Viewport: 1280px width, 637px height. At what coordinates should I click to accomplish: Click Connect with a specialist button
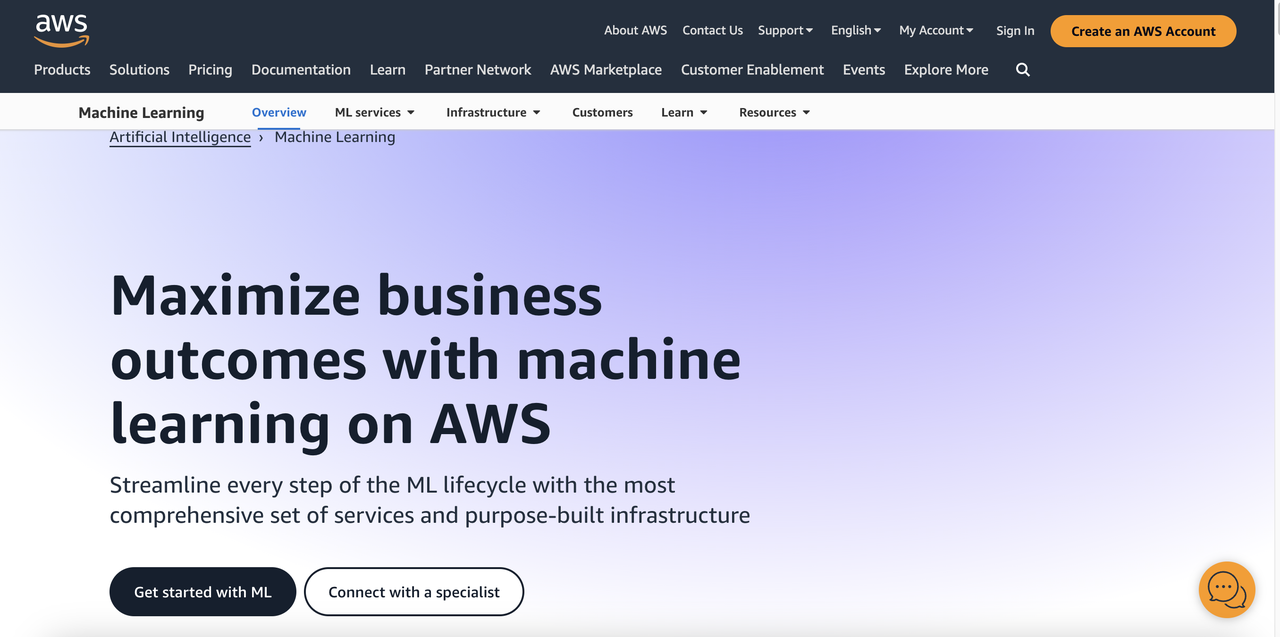[x=414, y=592]
